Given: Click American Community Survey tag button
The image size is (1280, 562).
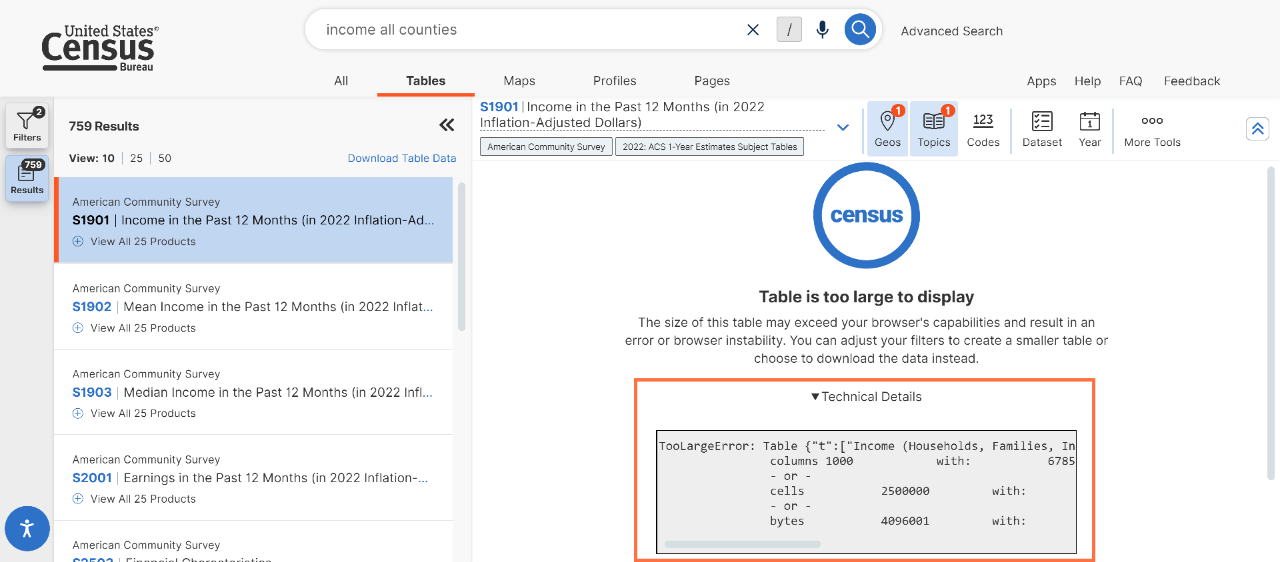Looking at the screenshot, I should click(546, 146).
